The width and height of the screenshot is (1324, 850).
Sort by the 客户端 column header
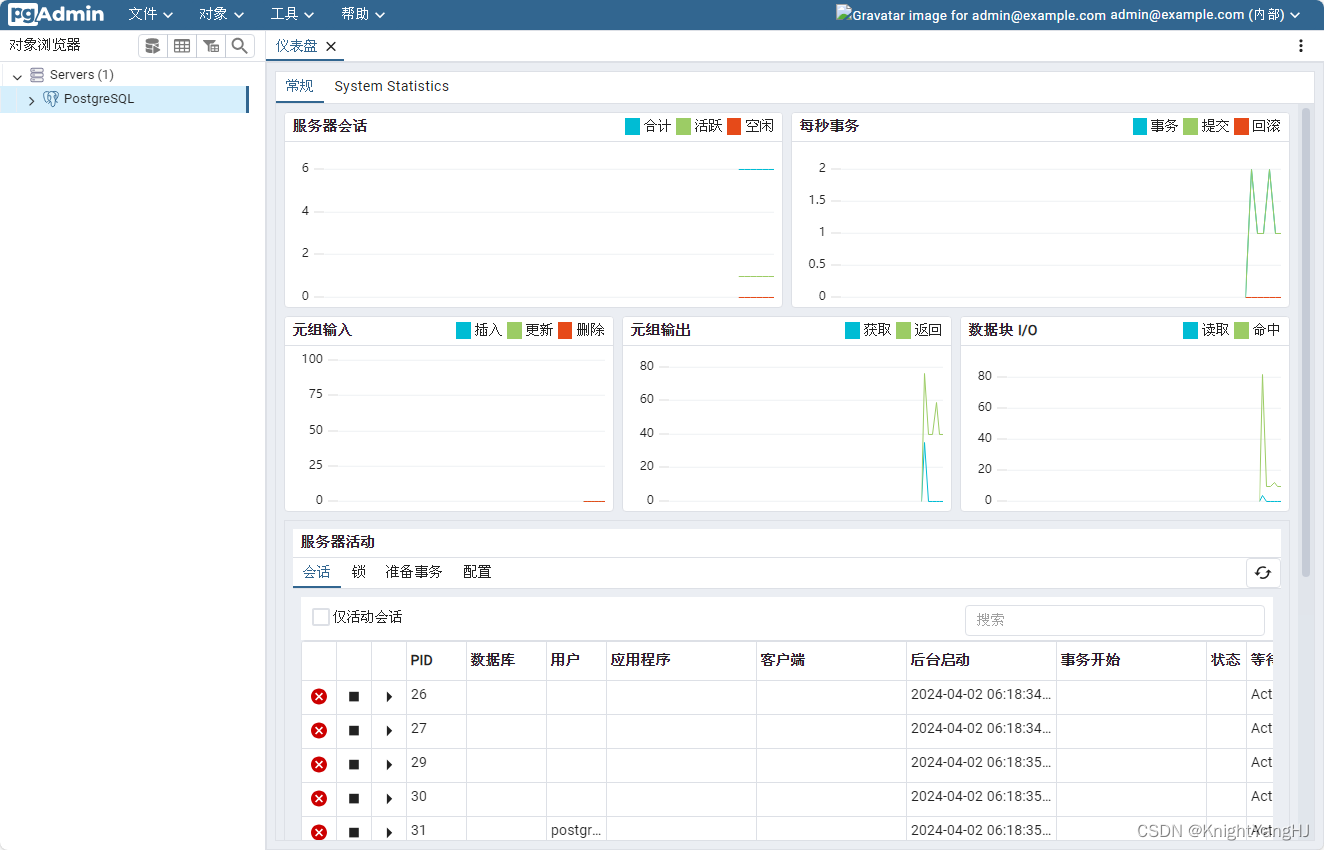[831, 660]
